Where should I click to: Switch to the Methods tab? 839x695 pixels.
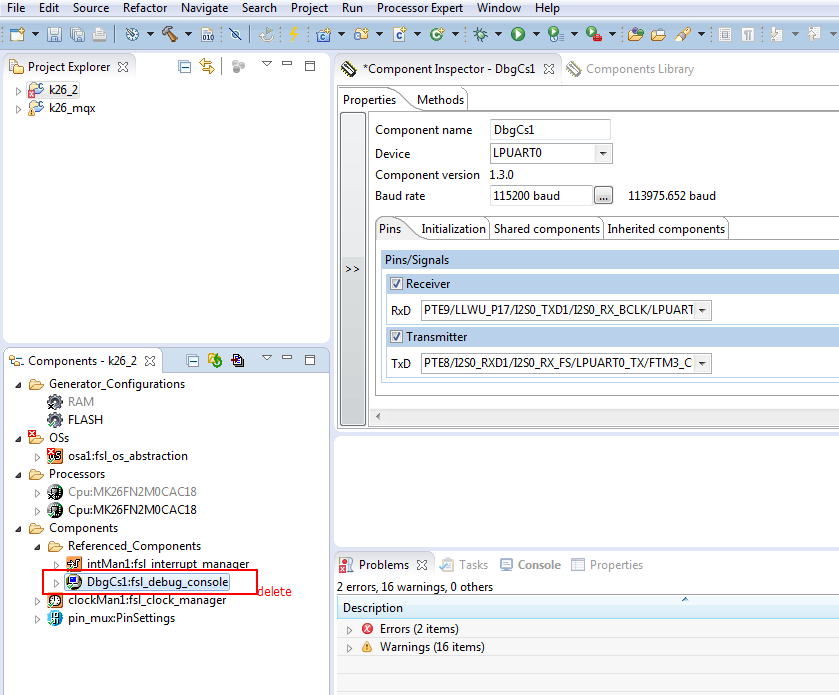point(440,100)
